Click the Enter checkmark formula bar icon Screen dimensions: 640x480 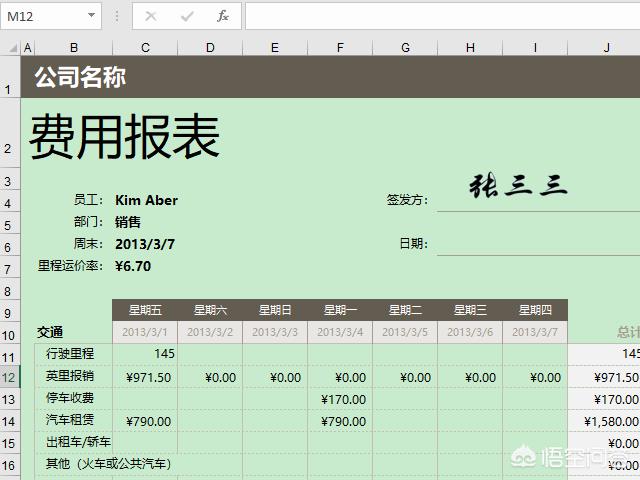click(187, 16)
